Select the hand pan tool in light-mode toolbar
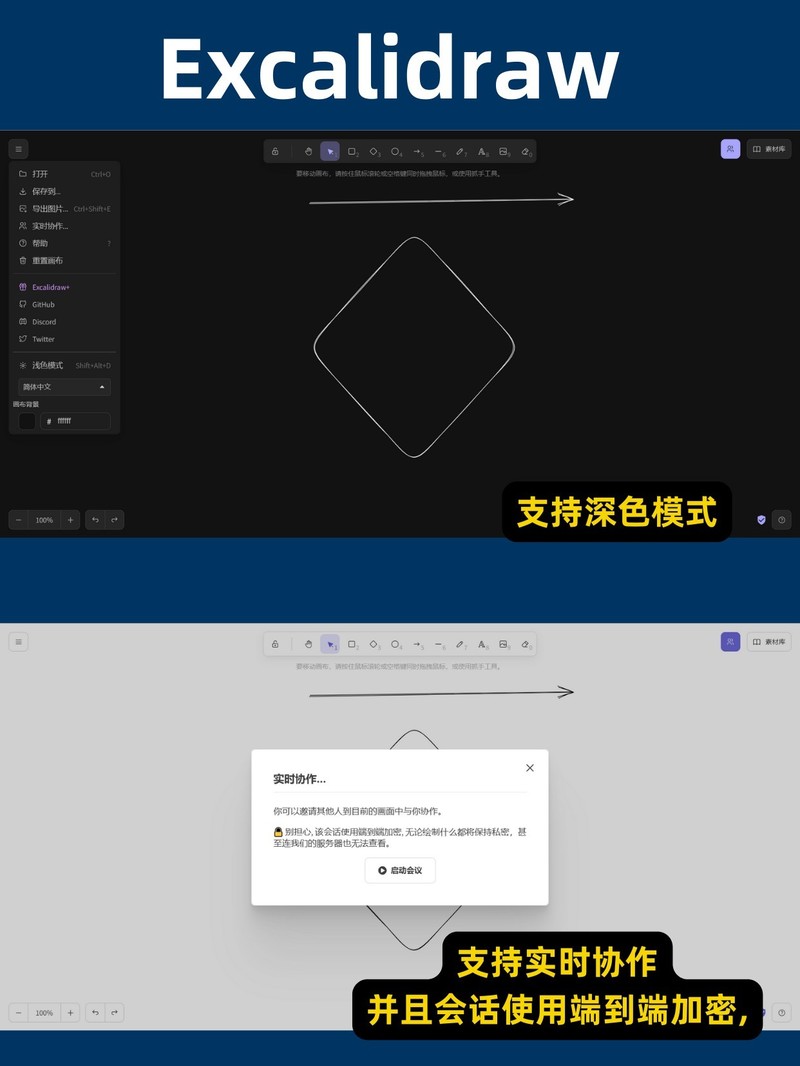800x1066 pixels. point(309,644)
